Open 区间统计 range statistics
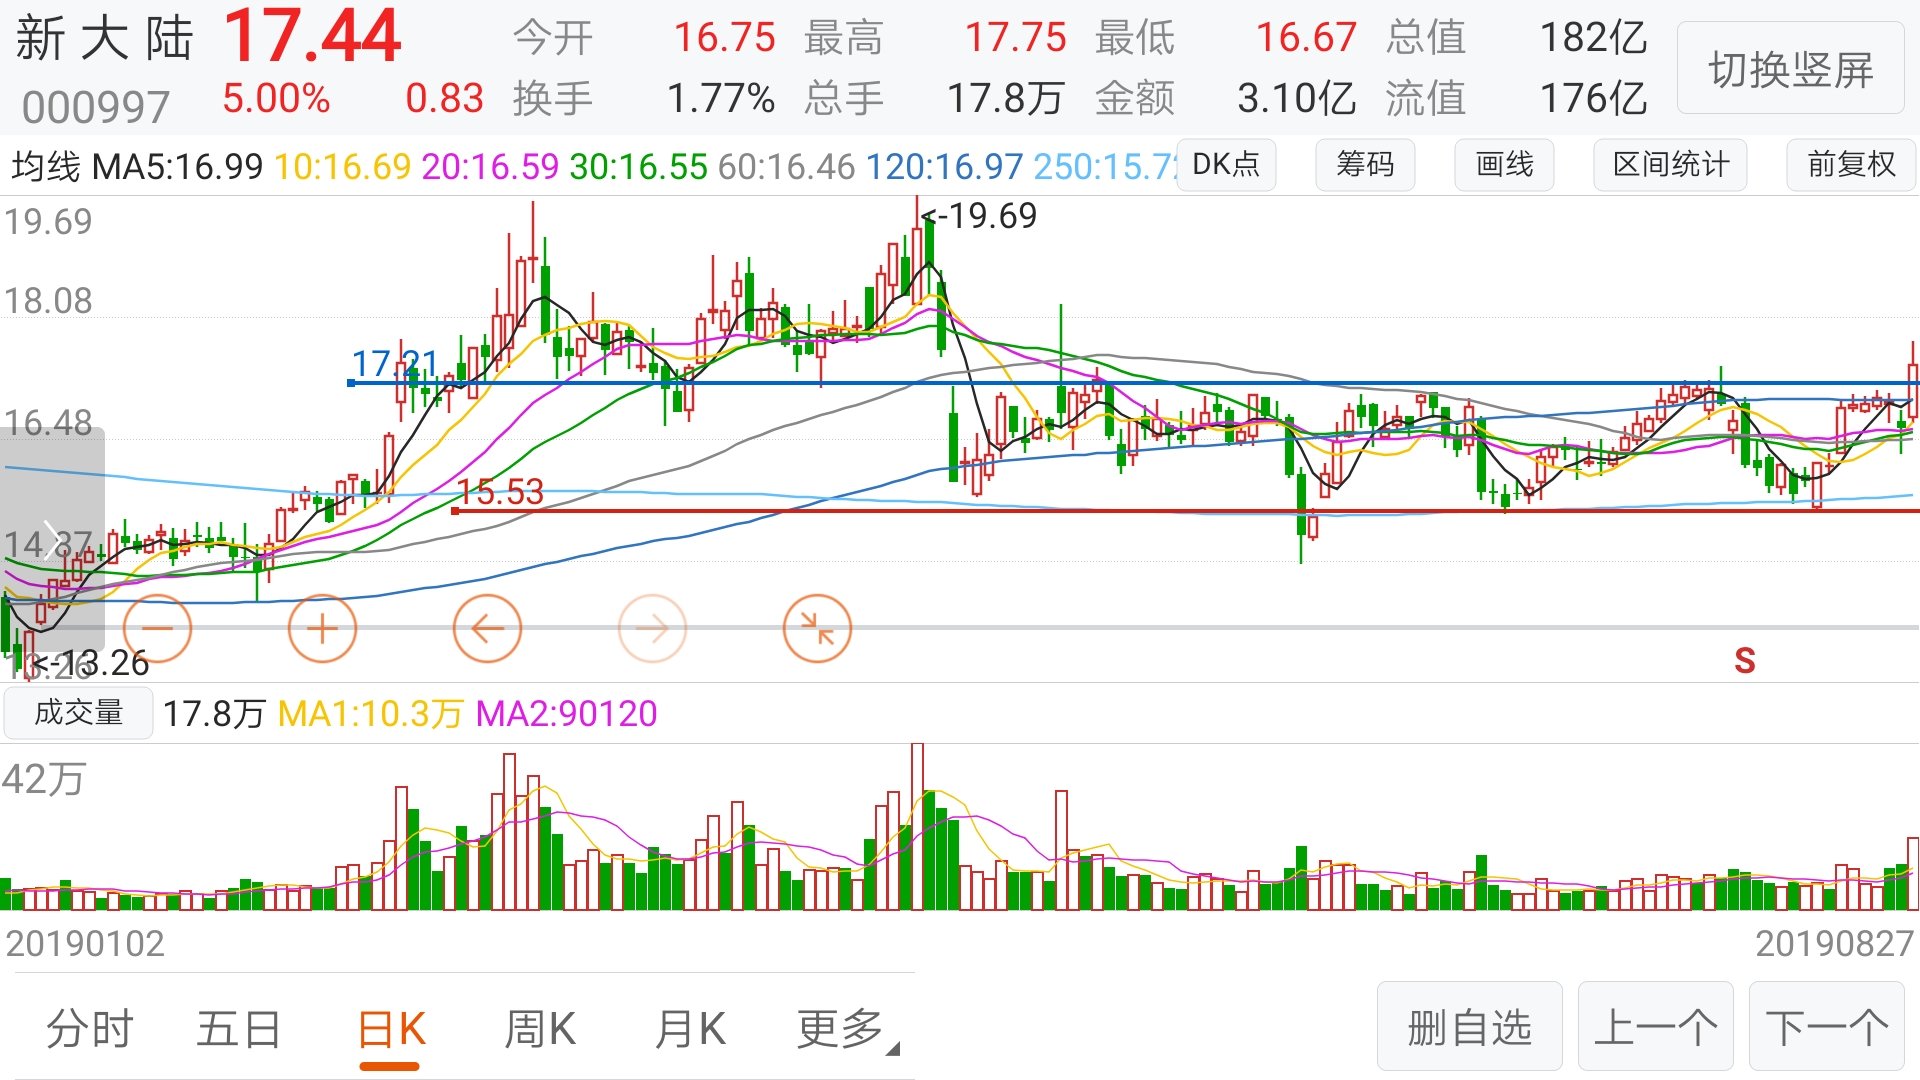This screenshot has width=1920, height=1080. tap(1670, 164)
